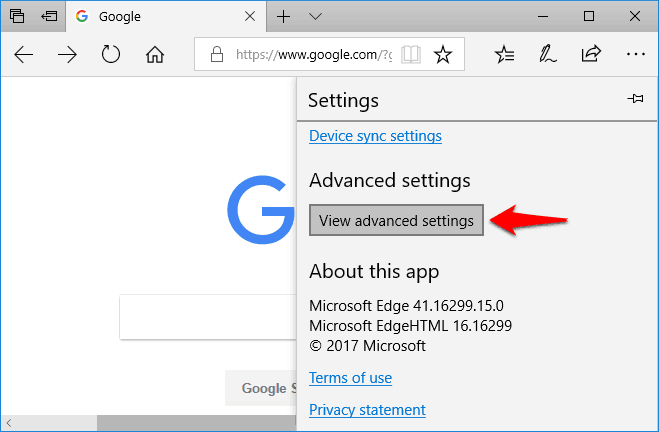Click the © 2017 Microsoft text

[x=367, y=346]
